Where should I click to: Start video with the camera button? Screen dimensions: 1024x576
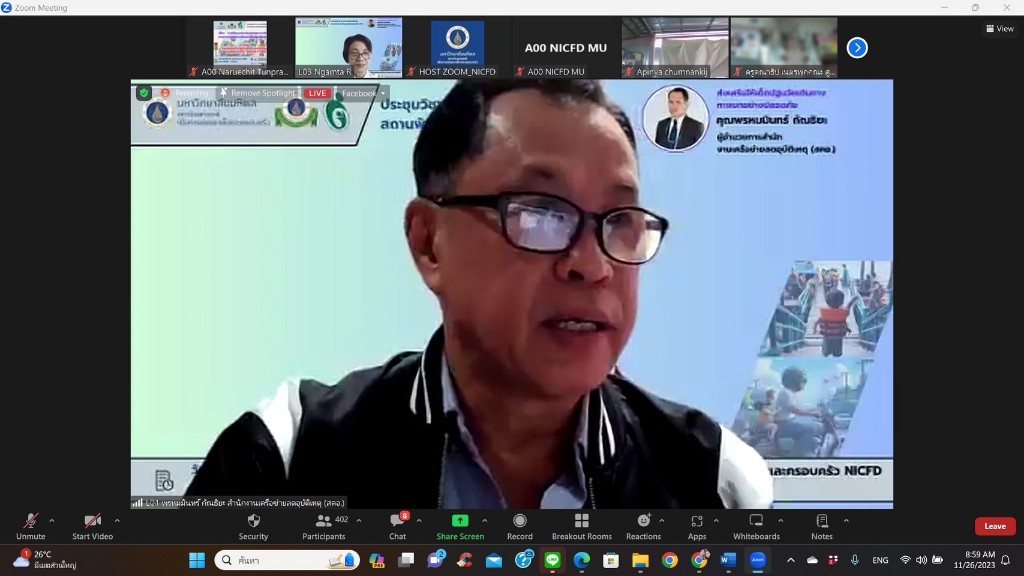(92, 526)
